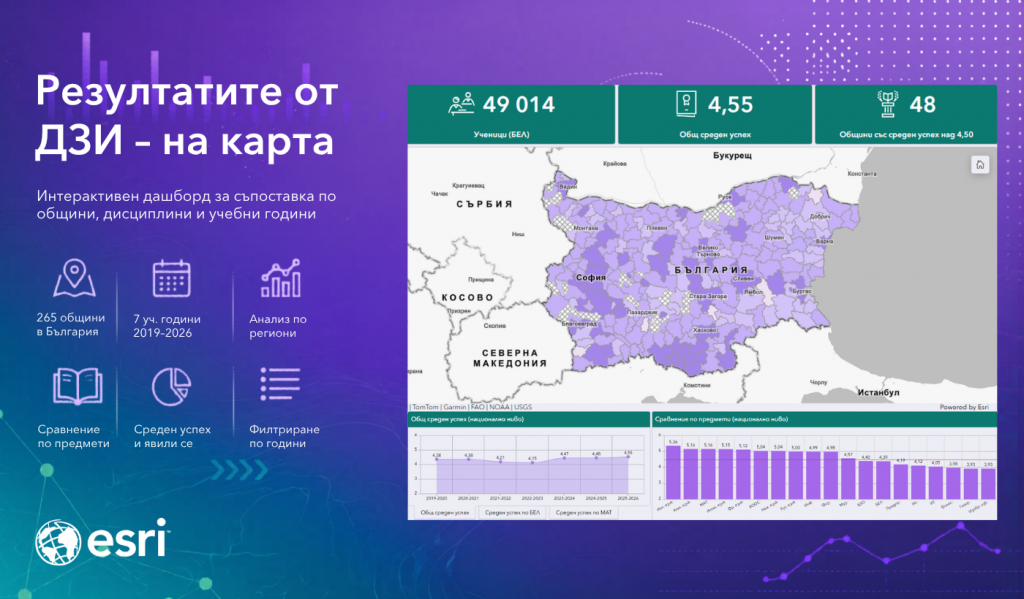
Task: Click the Добрич label on the map
Action: [x=820, y=216]
